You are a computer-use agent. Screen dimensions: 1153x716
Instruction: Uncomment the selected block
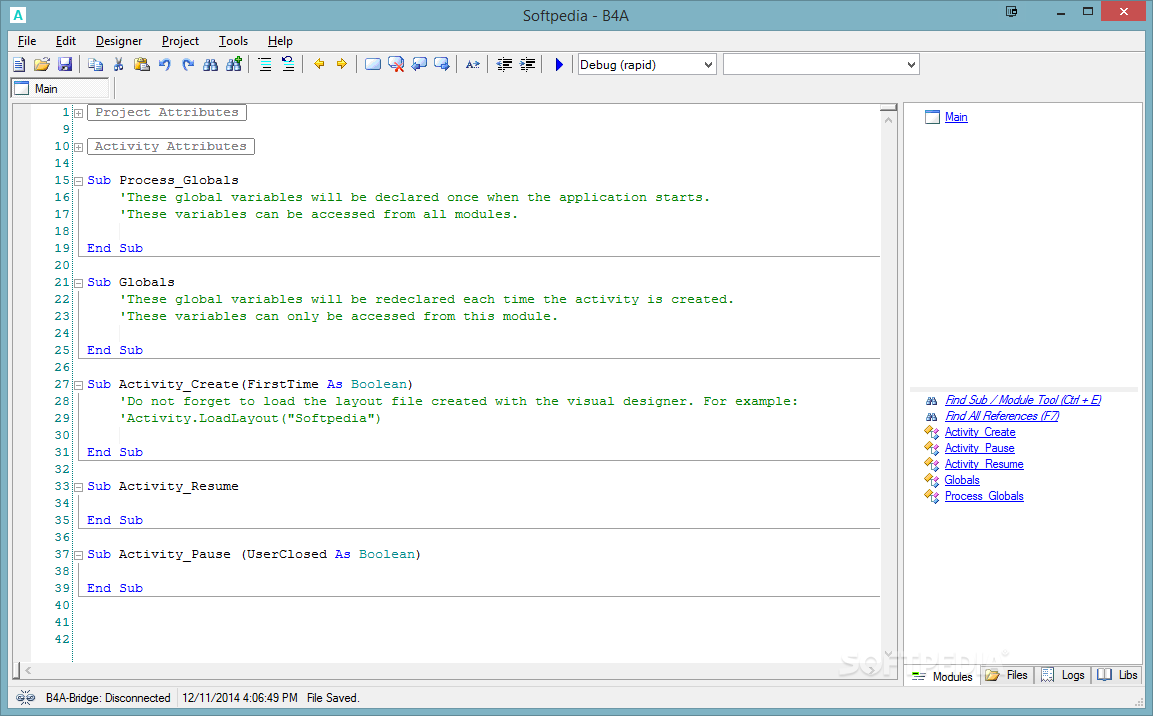coord(288,65)
